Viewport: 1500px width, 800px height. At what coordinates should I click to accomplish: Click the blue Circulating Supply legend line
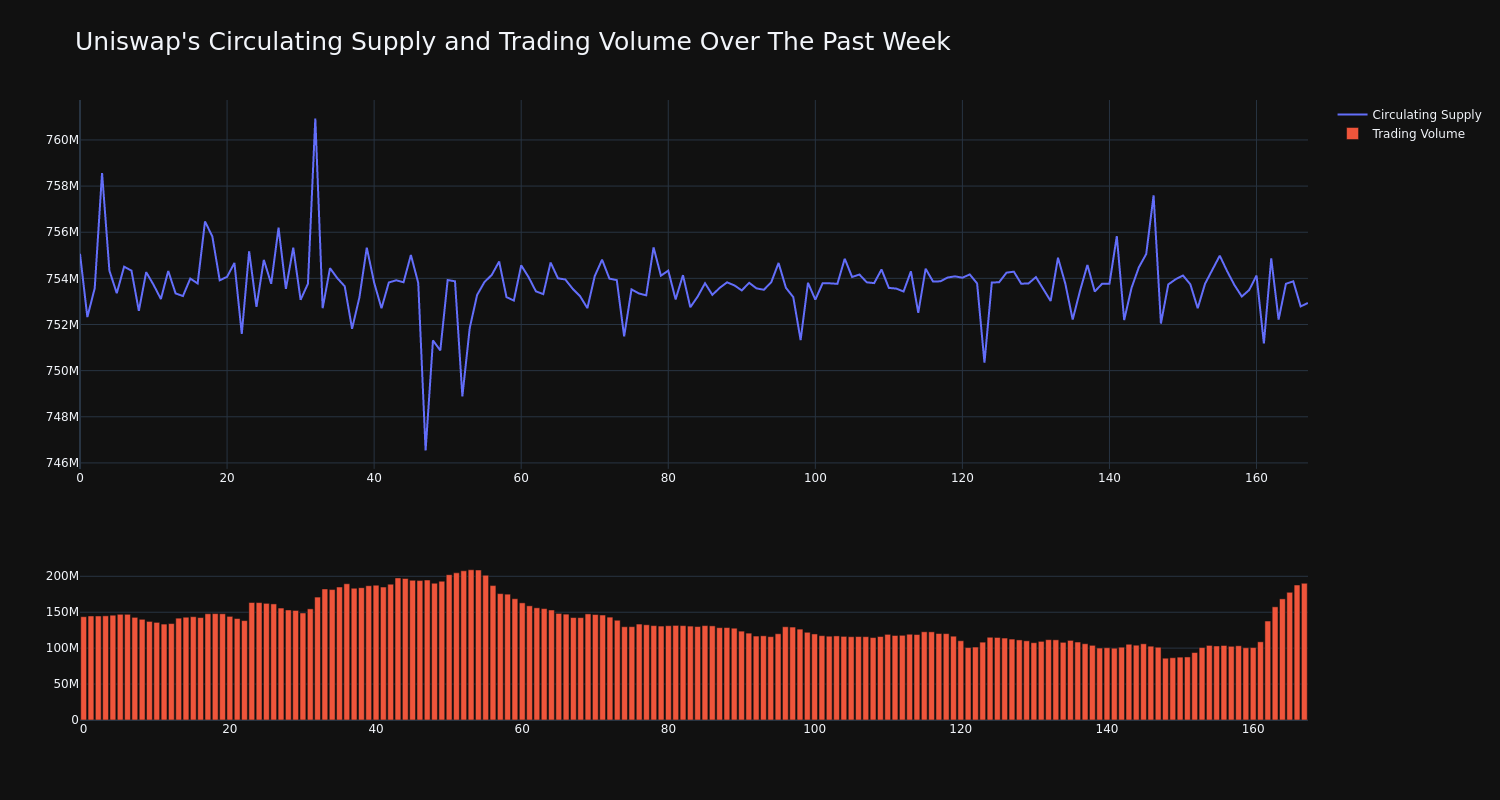(1352, 115)
